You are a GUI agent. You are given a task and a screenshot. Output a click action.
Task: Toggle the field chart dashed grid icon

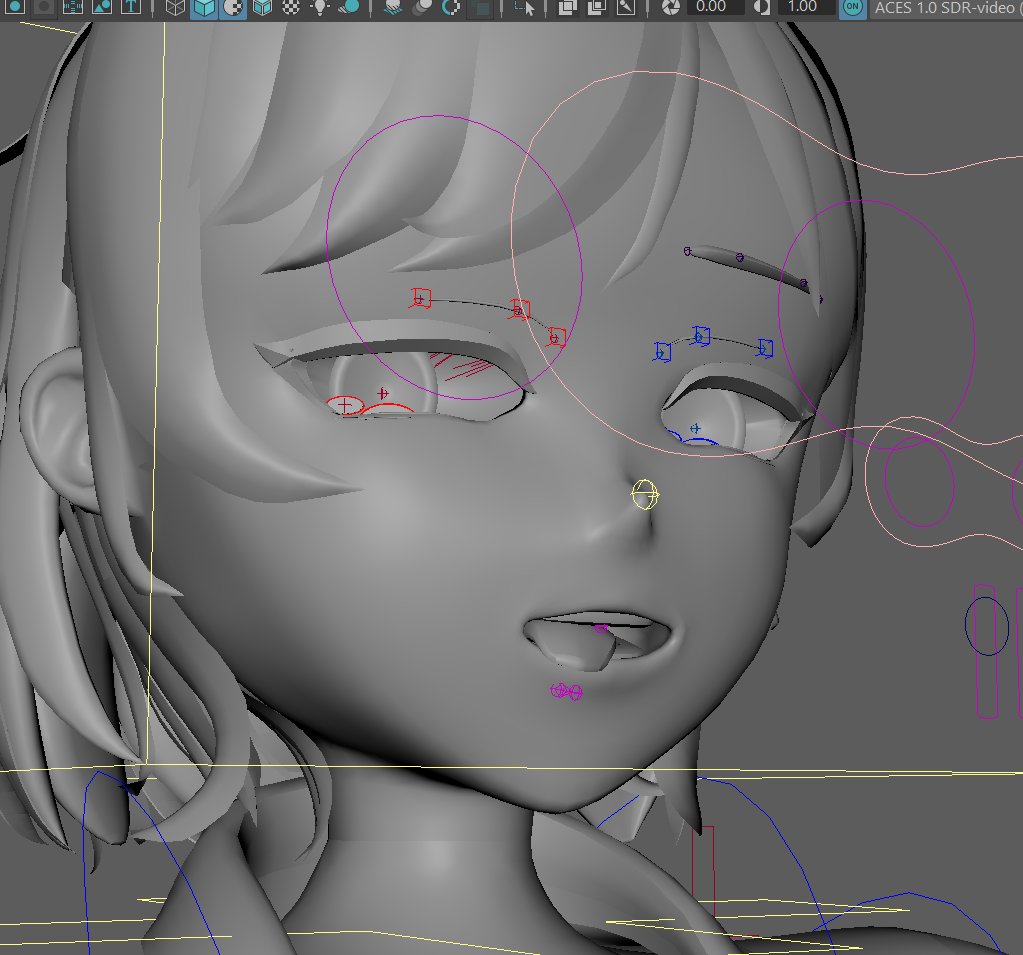click(x=73, y=7)
